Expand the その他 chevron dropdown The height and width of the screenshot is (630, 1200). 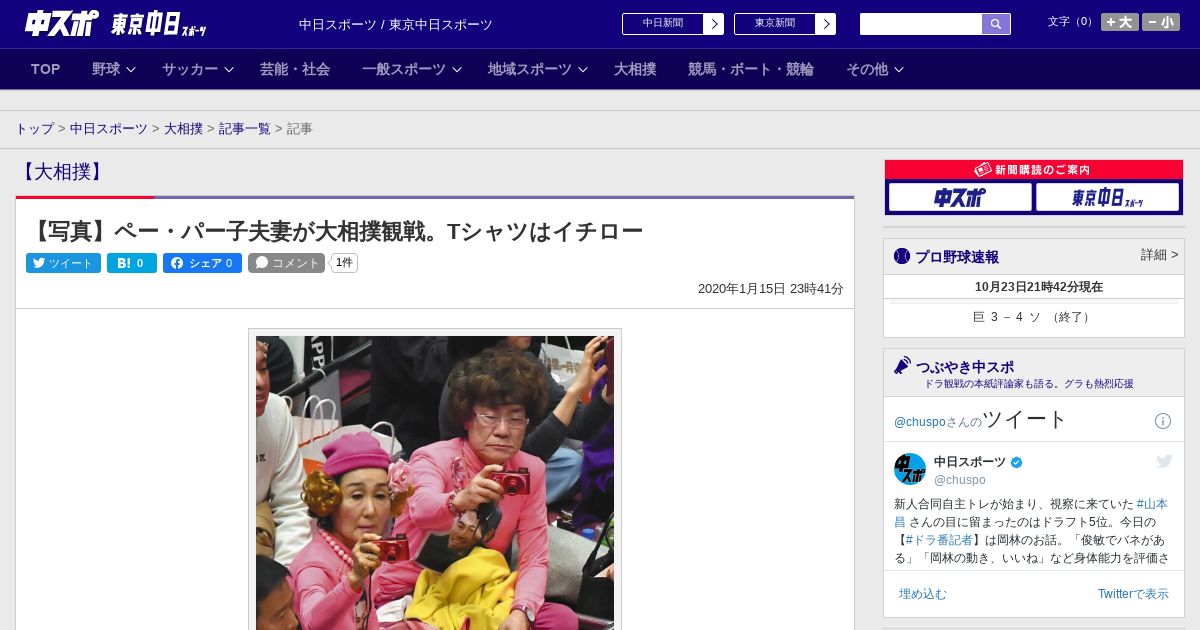point(899,69)
